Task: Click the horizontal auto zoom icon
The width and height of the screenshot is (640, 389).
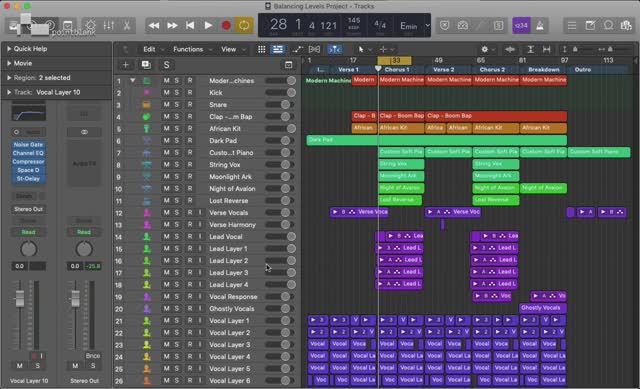Action: tap(547, 49)
